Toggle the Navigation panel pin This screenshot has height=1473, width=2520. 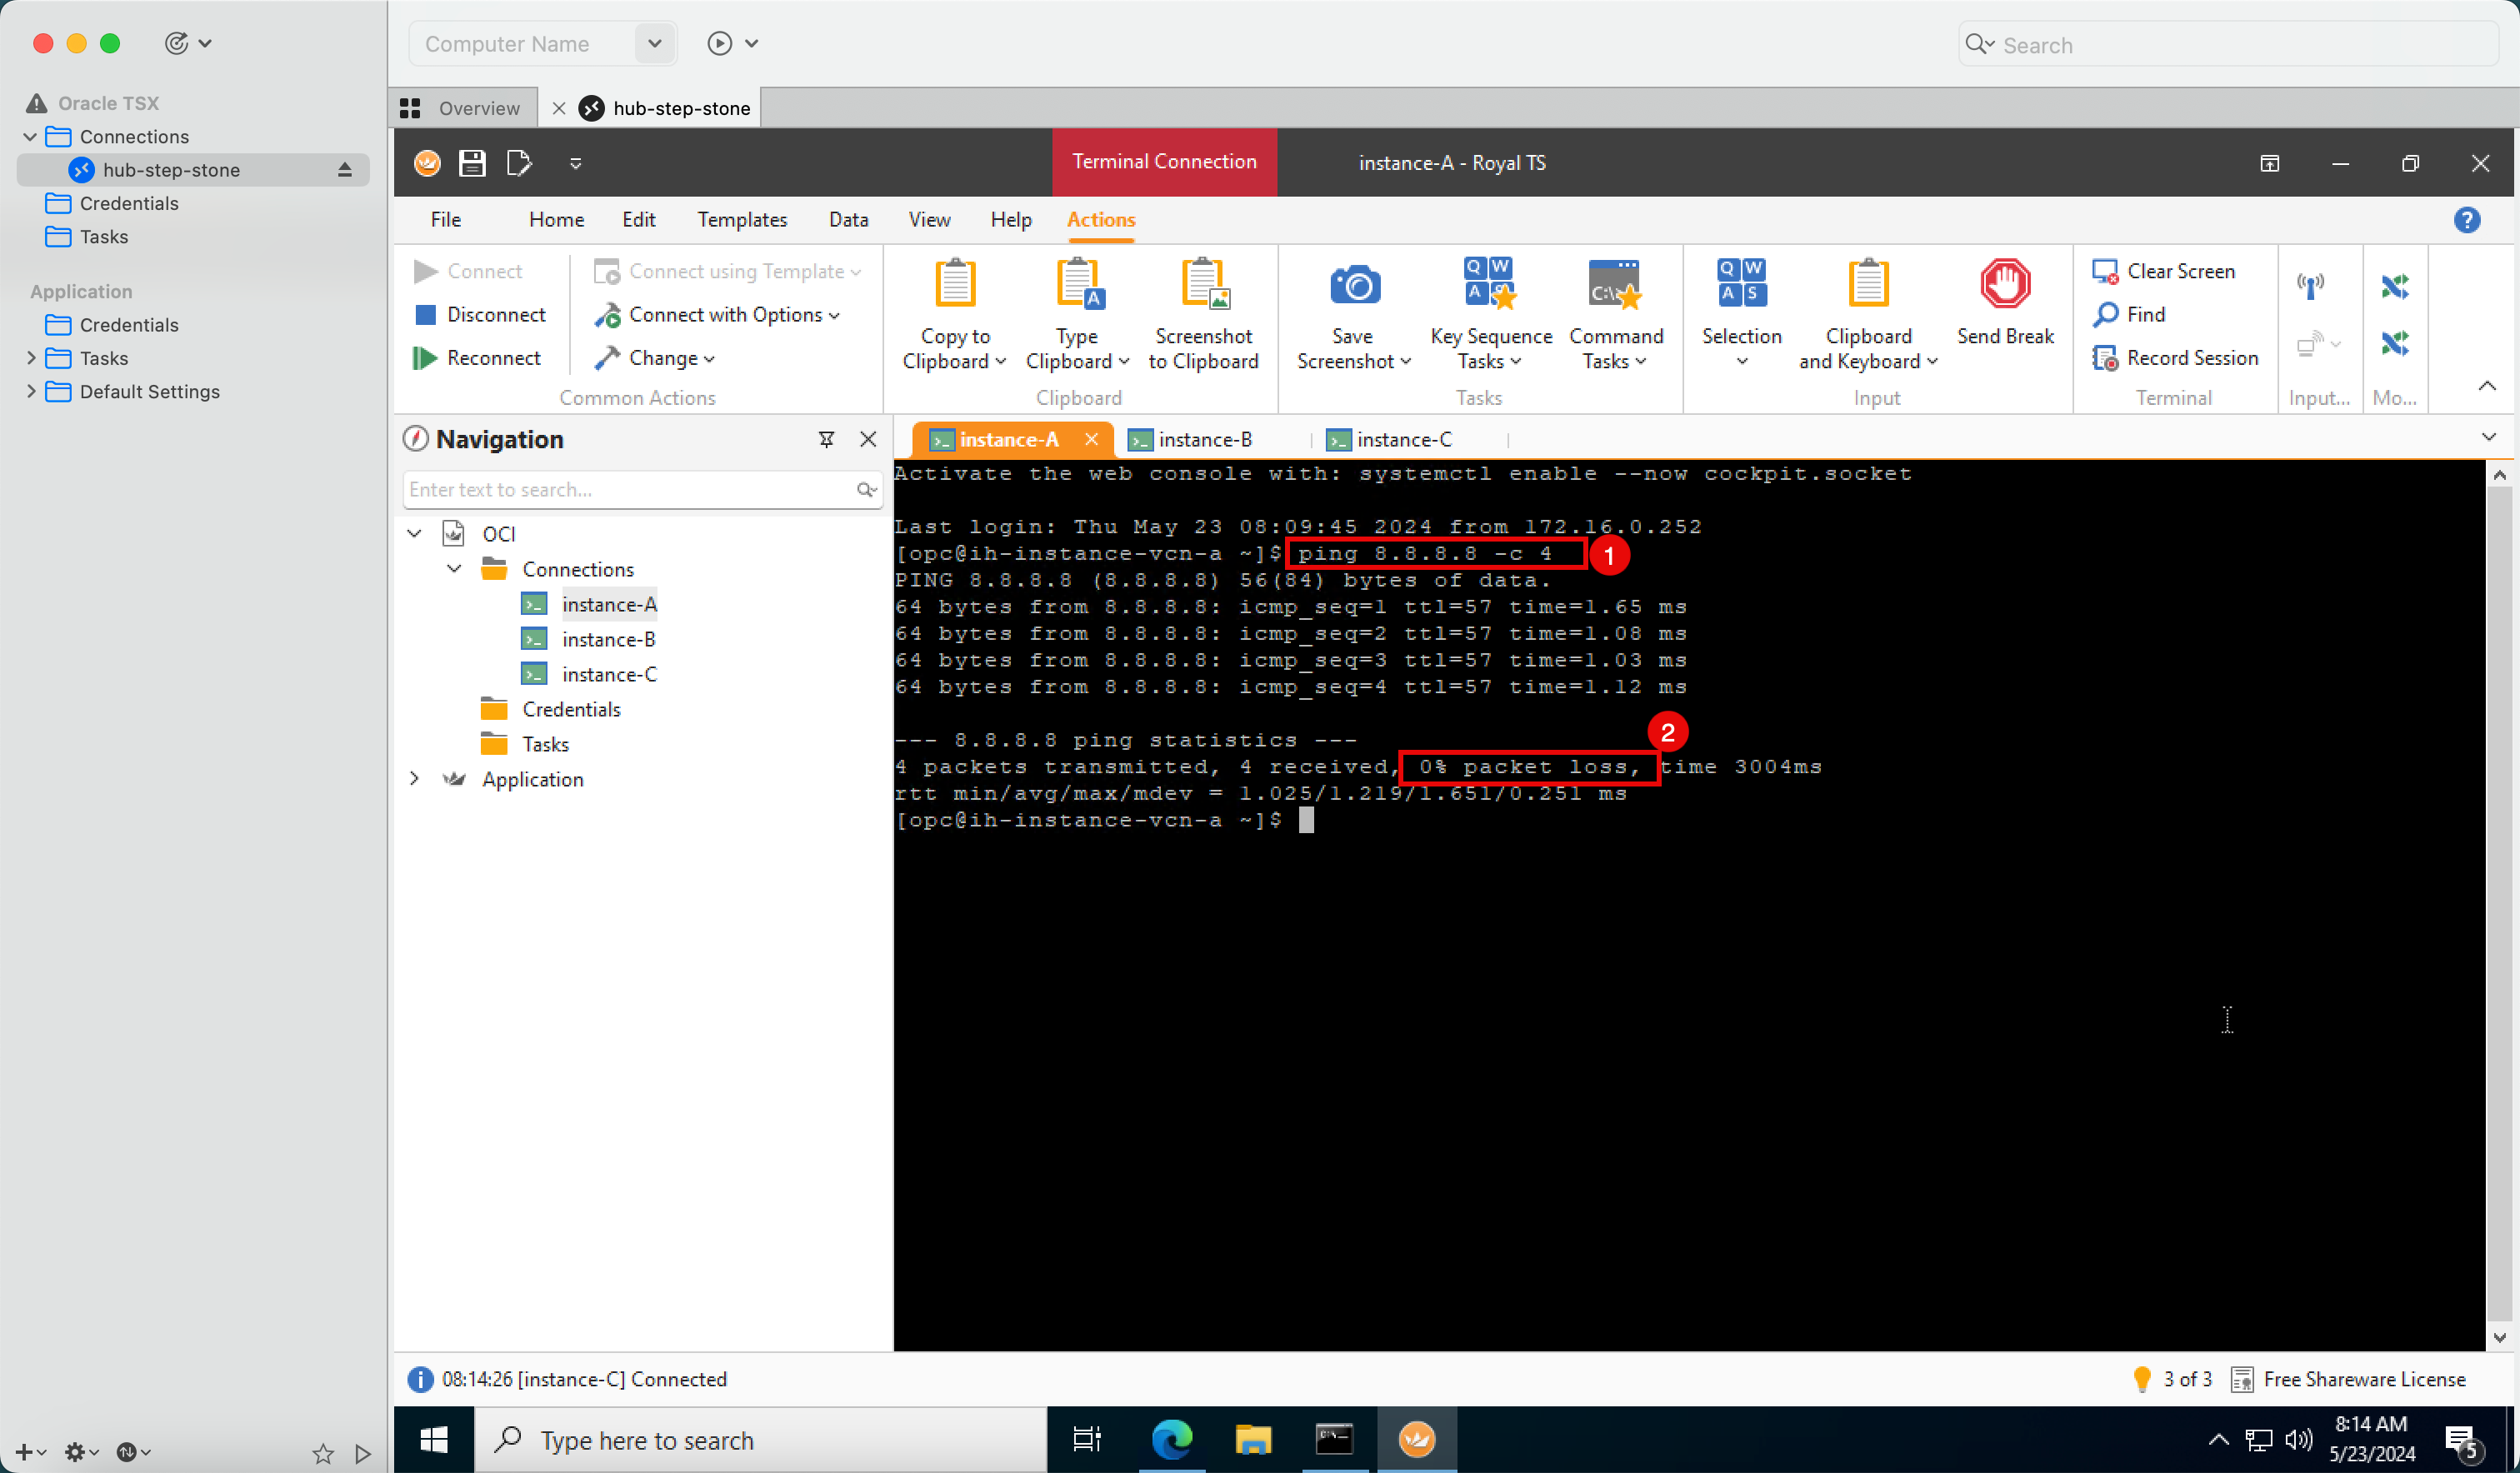point(826,440)
